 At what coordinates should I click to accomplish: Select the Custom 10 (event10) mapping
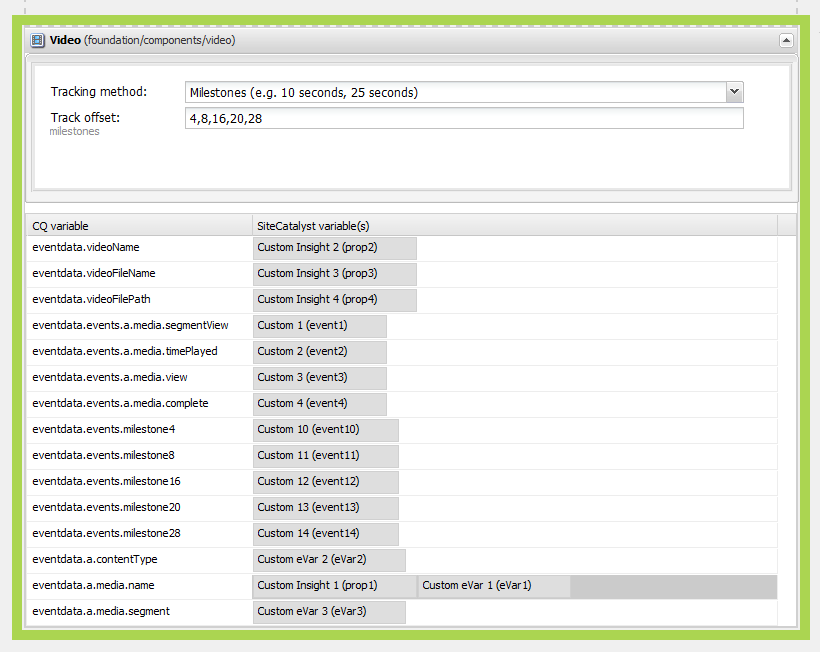click(325, 430)
